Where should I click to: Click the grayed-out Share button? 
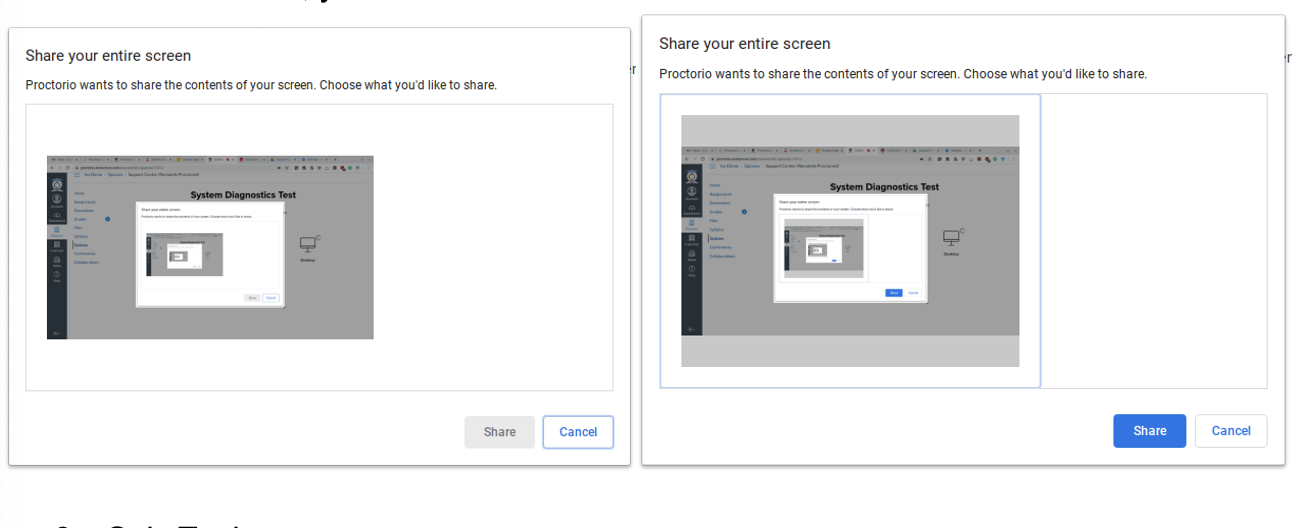tap(499, 432)
